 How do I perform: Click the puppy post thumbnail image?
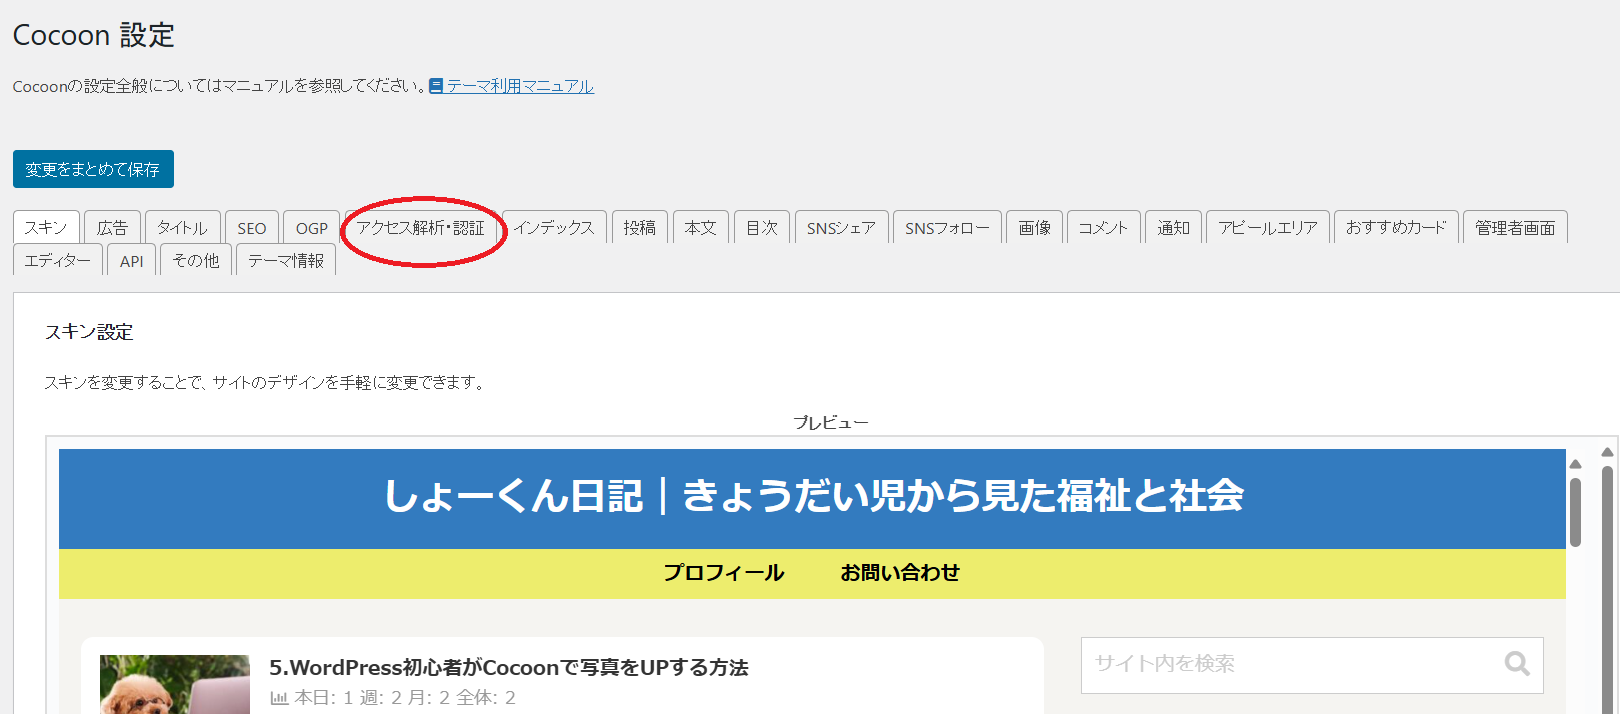point(175,685)
